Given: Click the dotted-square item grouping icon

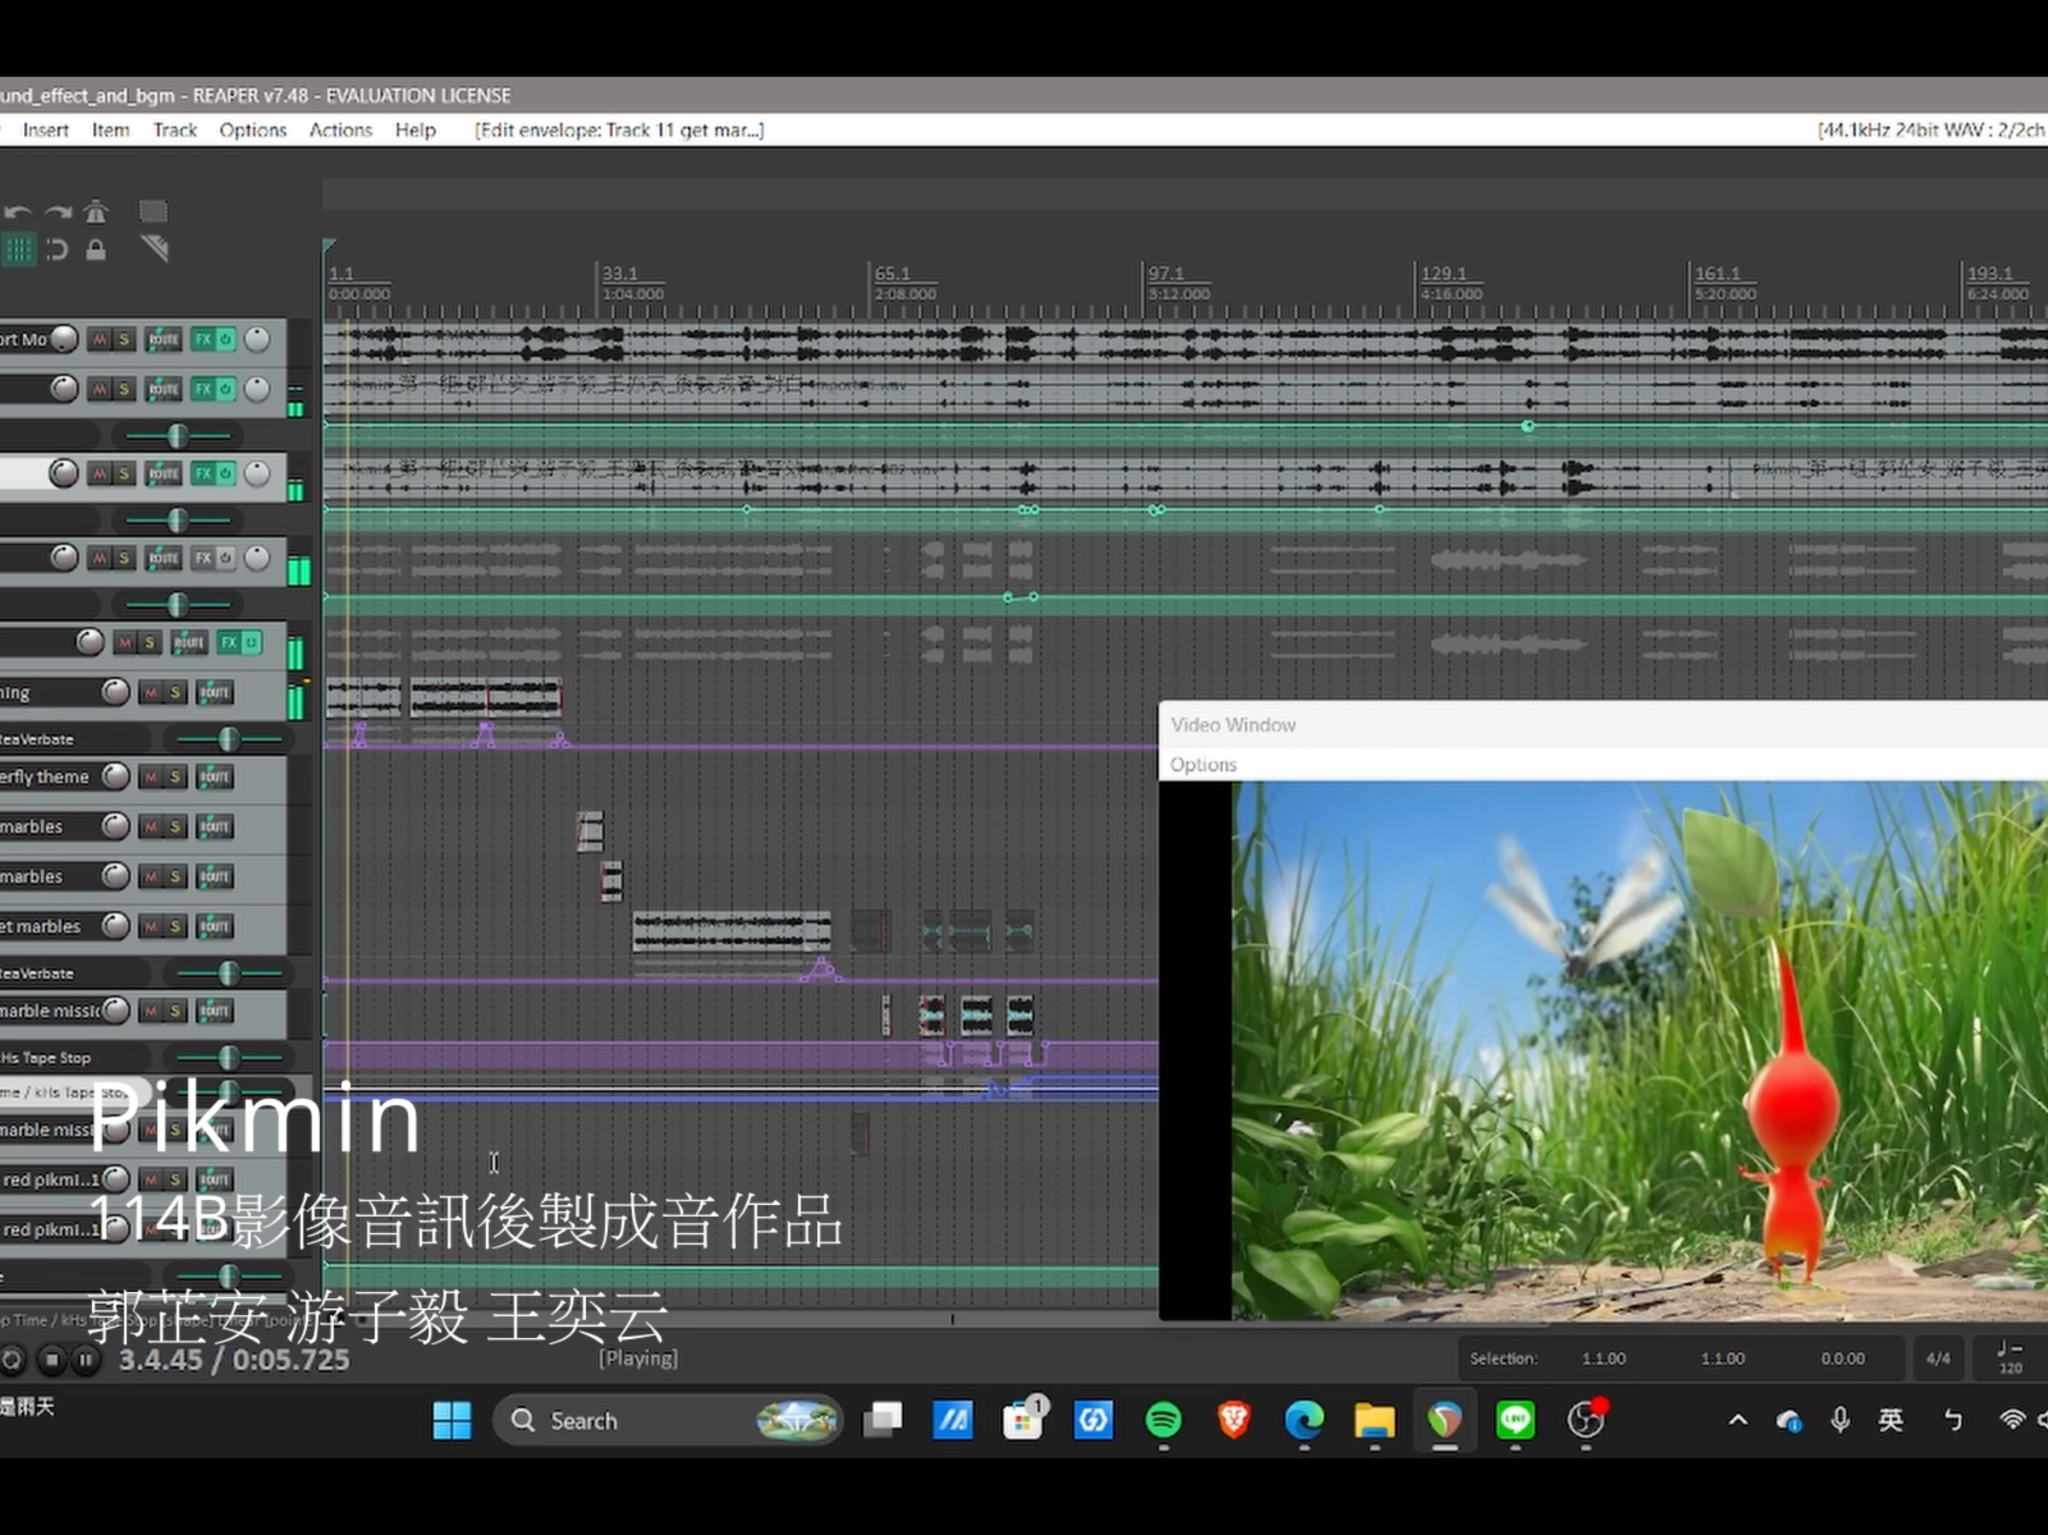Looking at the screenshot, I should pos(153,211).
